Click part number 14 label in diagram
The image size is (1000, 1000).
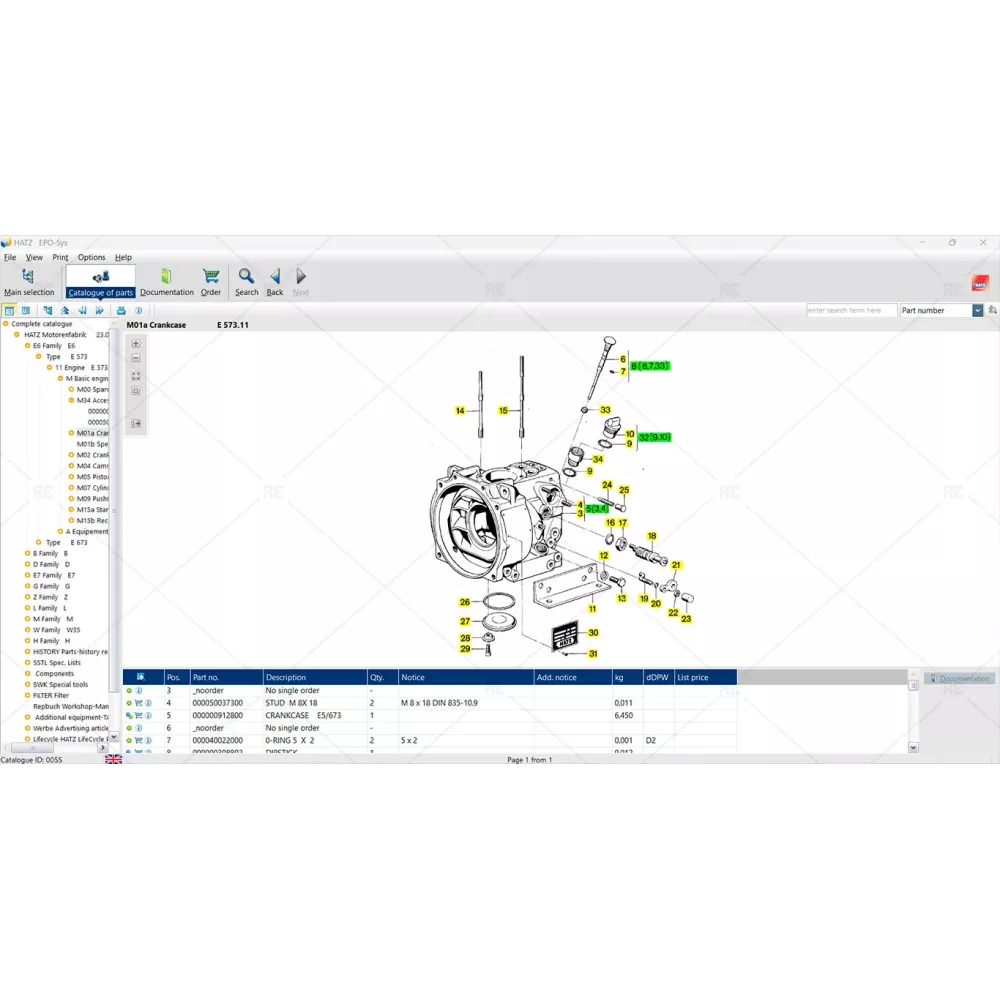click(460, 411)
